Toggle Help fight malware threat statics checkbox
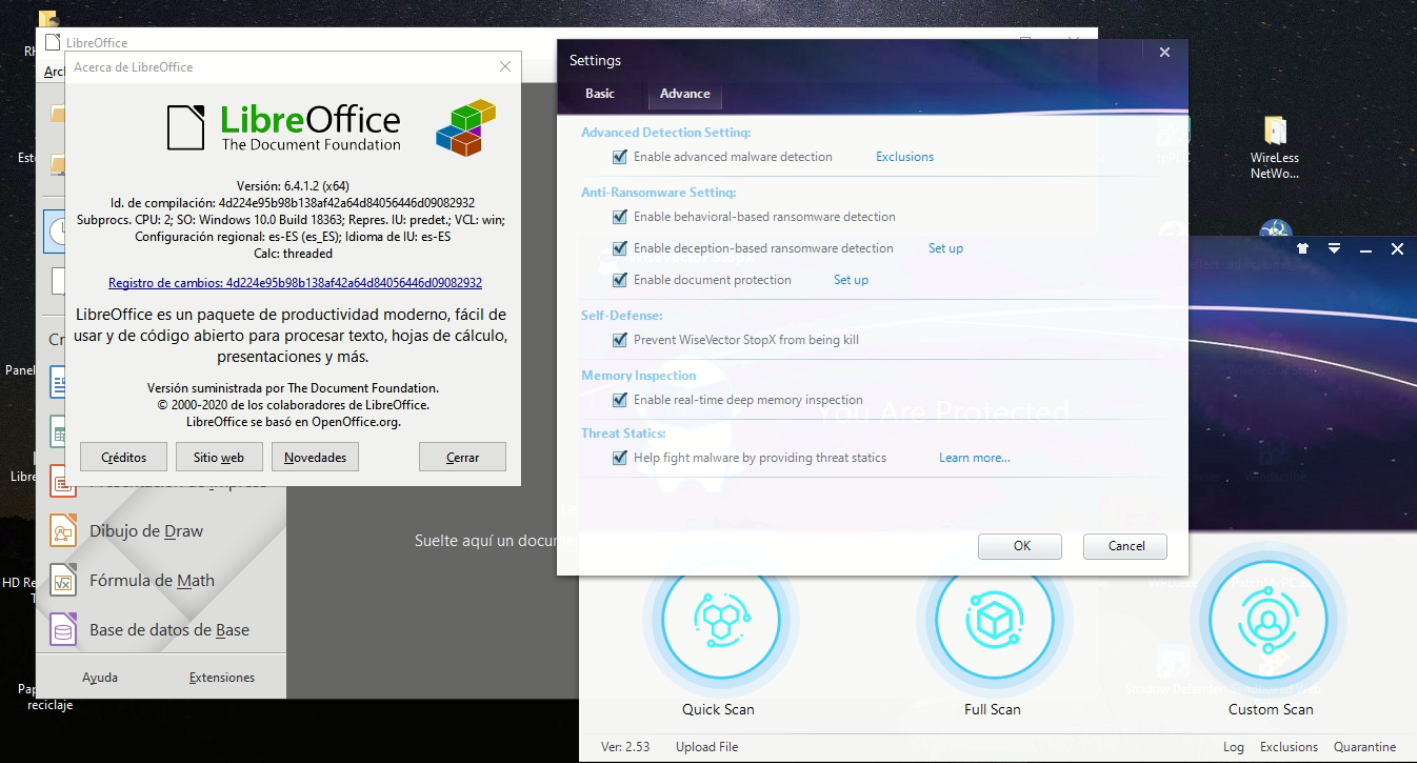 [x=620, y=458]
